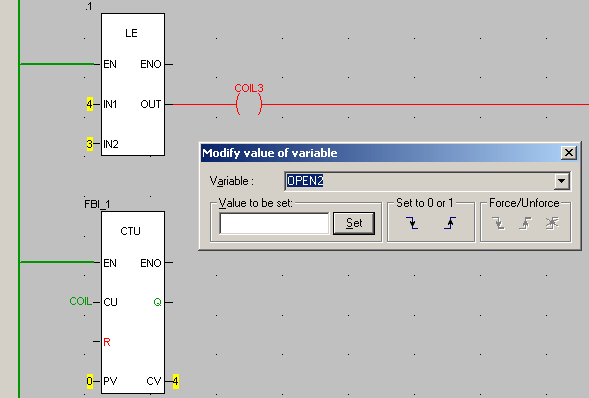Click the CV pin label of CTU block
589x398 pixels.
pos(154,381)
